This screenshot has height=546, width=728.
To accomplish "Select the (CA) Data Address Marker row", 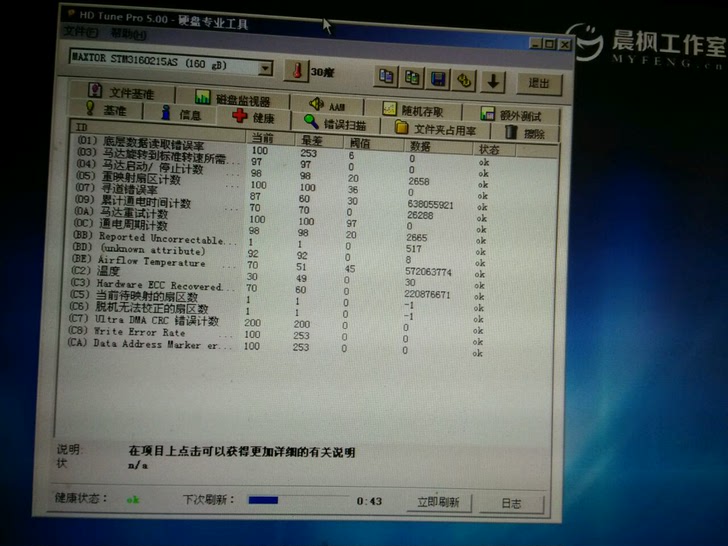I will [x=274, y=347].
